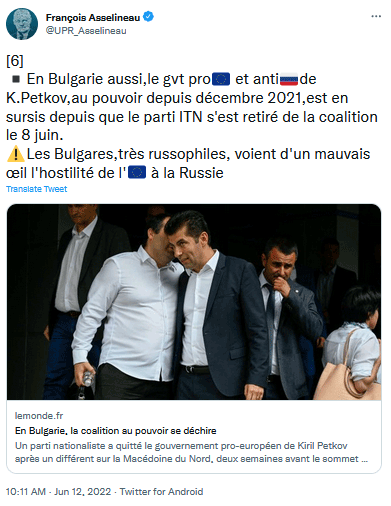Click the [6] thread number text
The image size is (391, 506).
15,61
